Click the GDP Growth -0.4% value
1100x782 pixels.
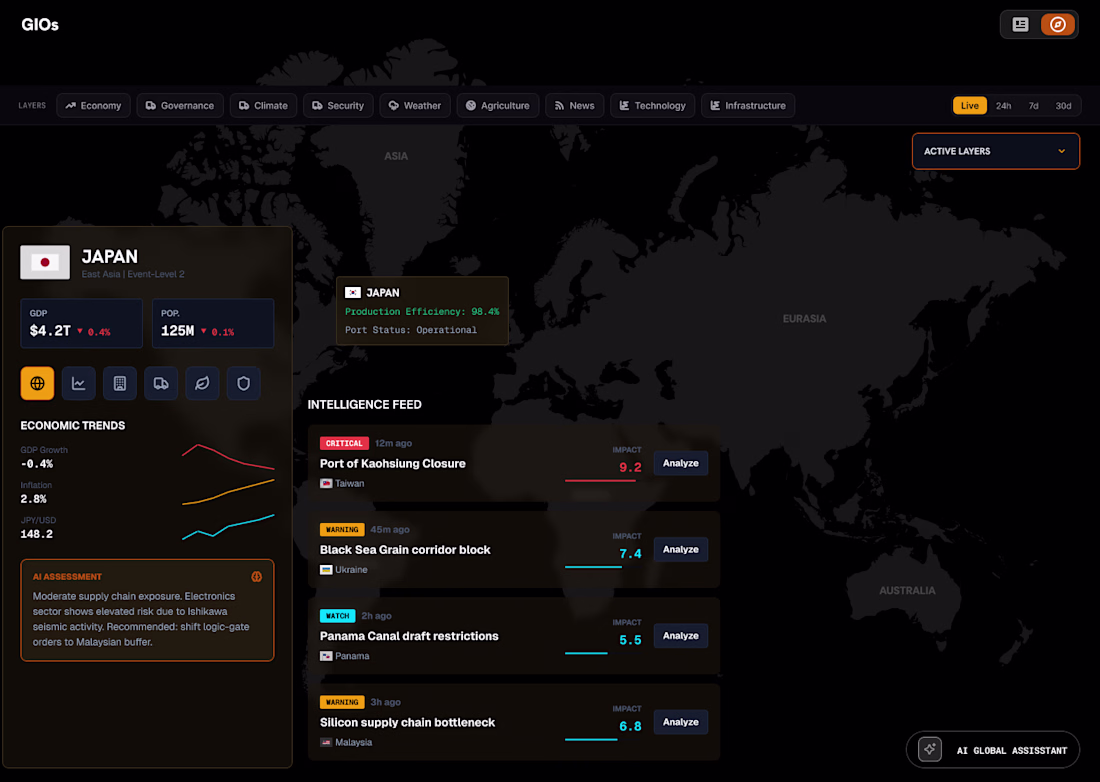click(x=36, y=464)
